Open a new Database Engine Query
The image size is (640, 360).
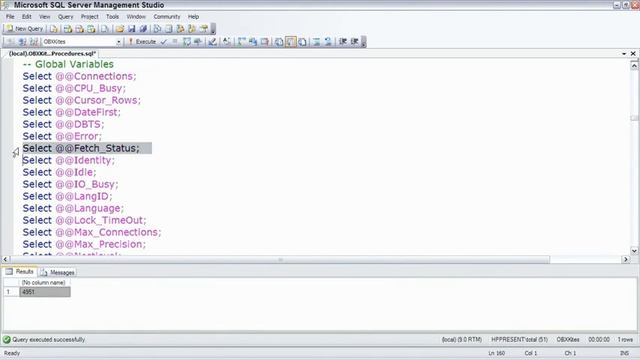pos(53,29)
